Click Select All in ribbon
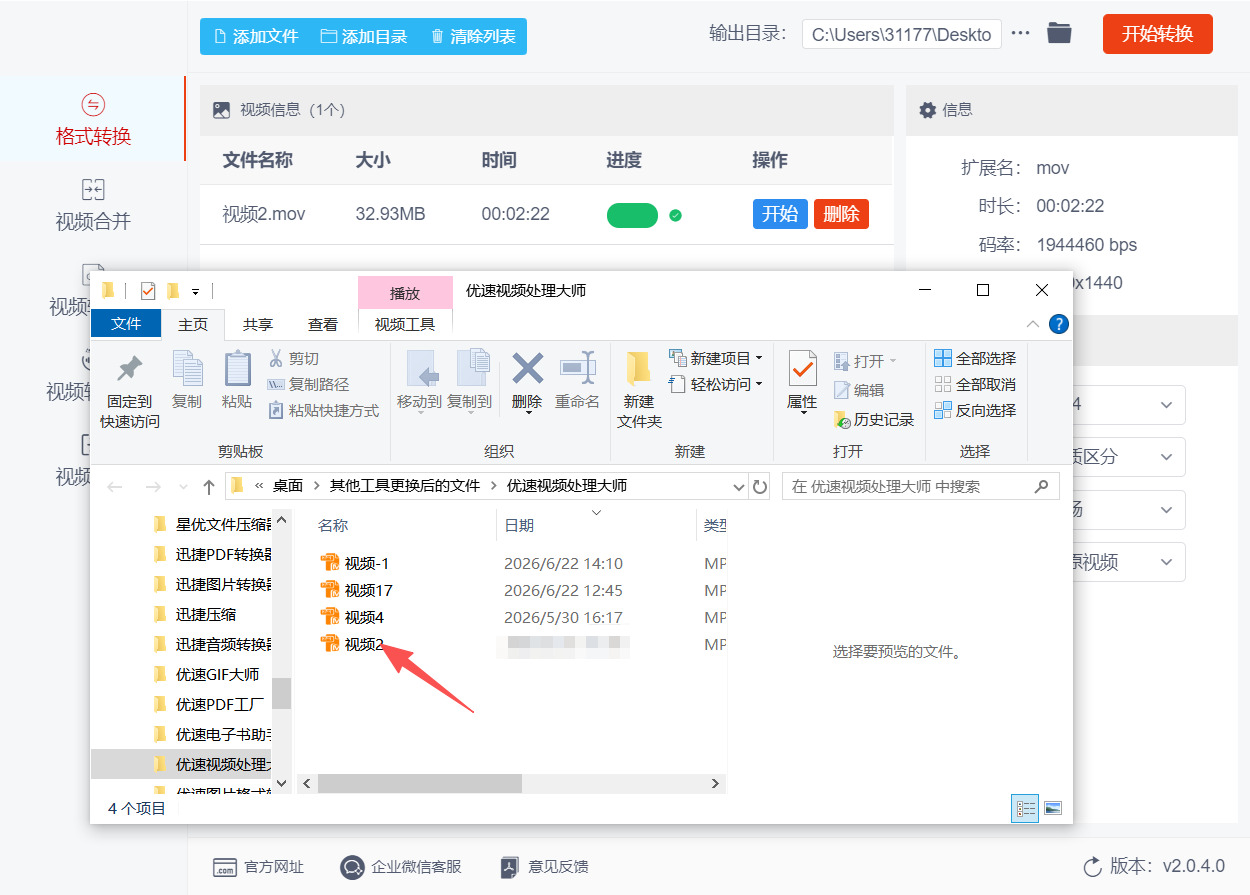1250x895 pixels. (x=975, y=358)
